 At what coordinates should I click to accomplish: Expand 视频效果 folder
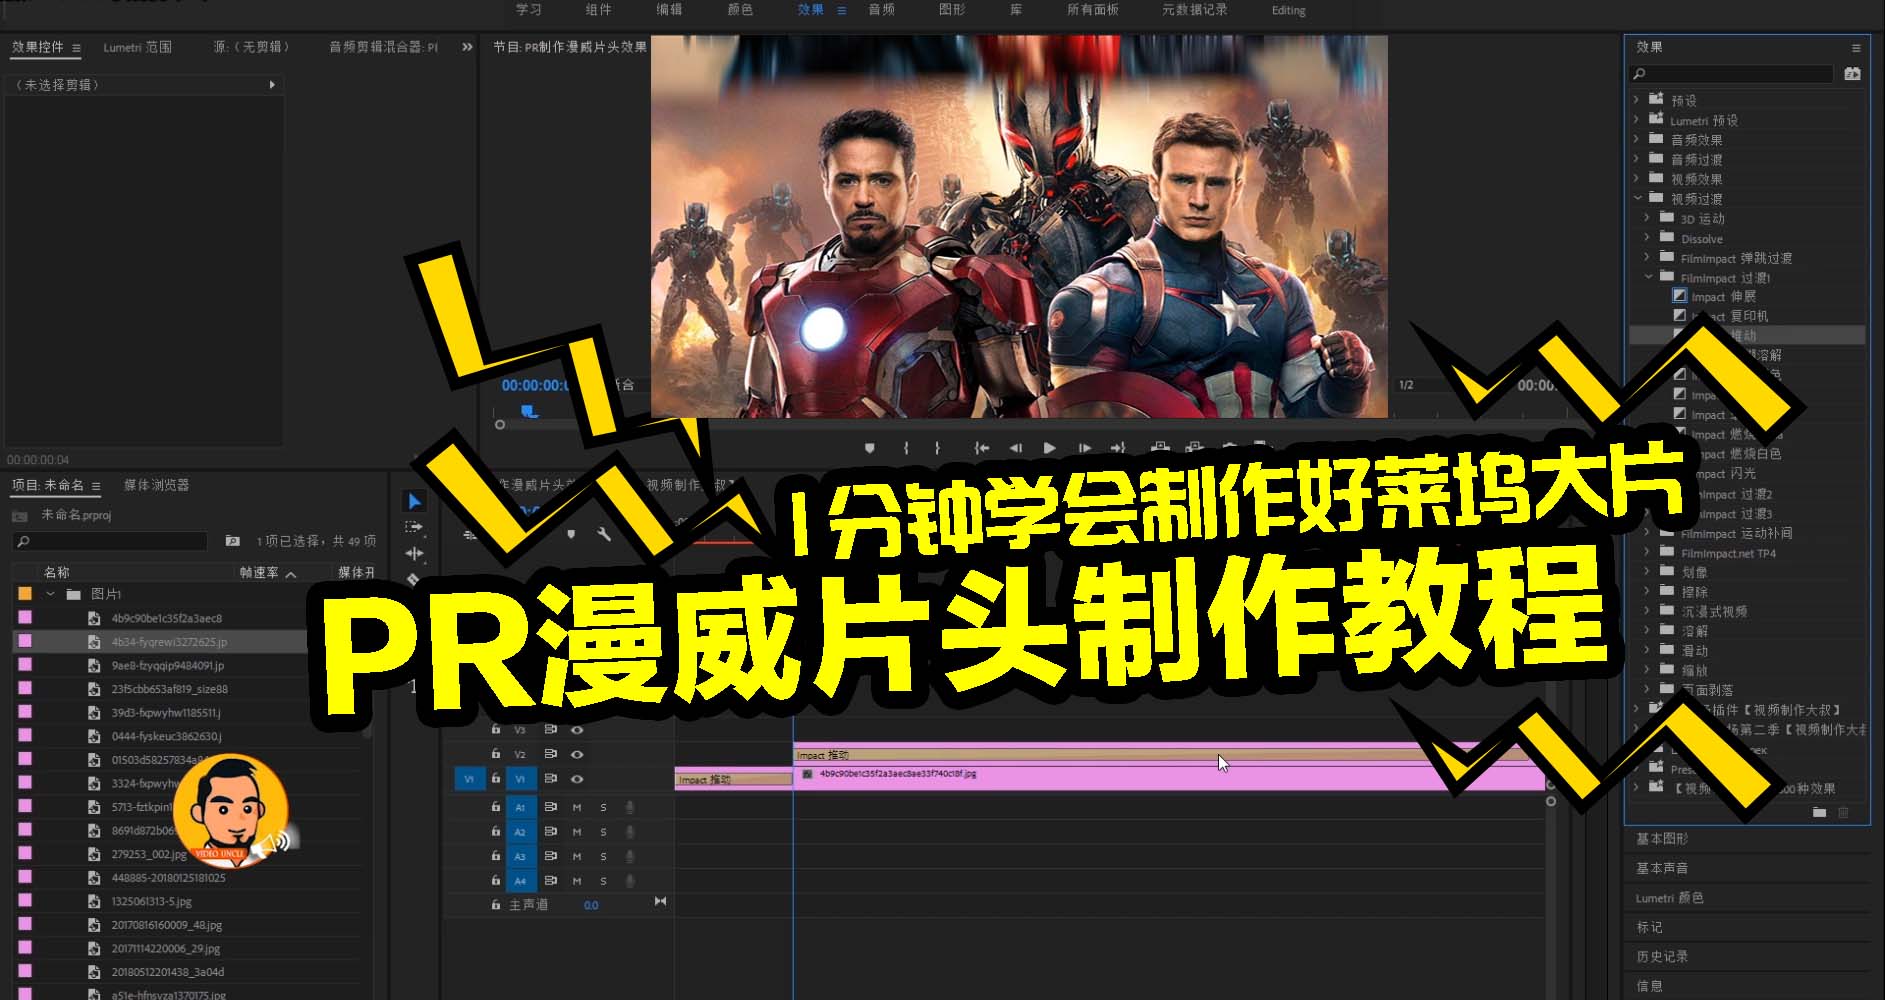[x=1636, y=179]
